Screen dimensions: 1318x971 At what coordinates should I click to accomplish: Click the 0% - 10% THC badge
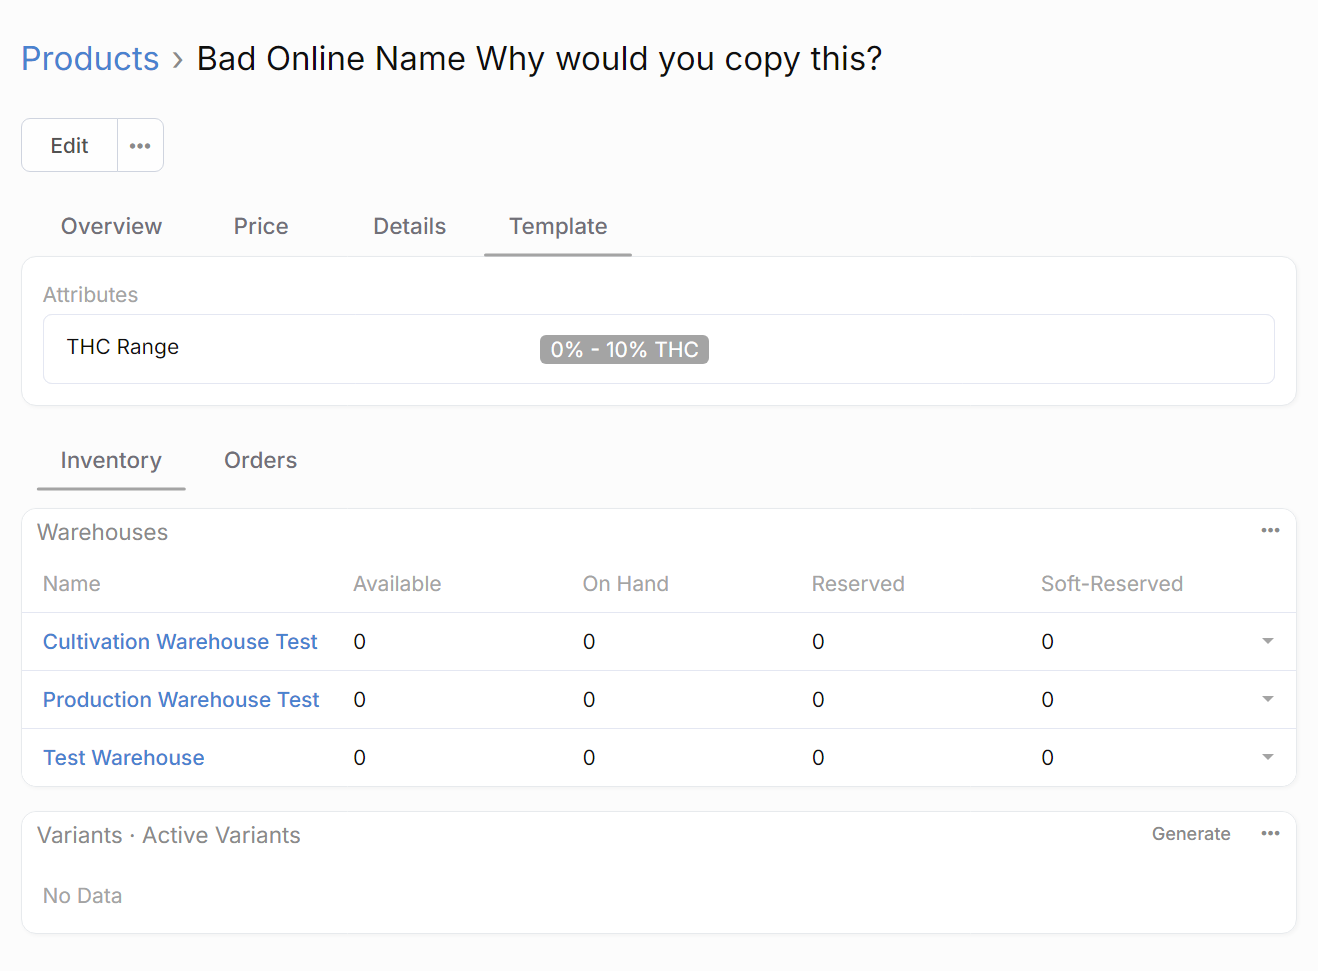click(x=624, y=350)
